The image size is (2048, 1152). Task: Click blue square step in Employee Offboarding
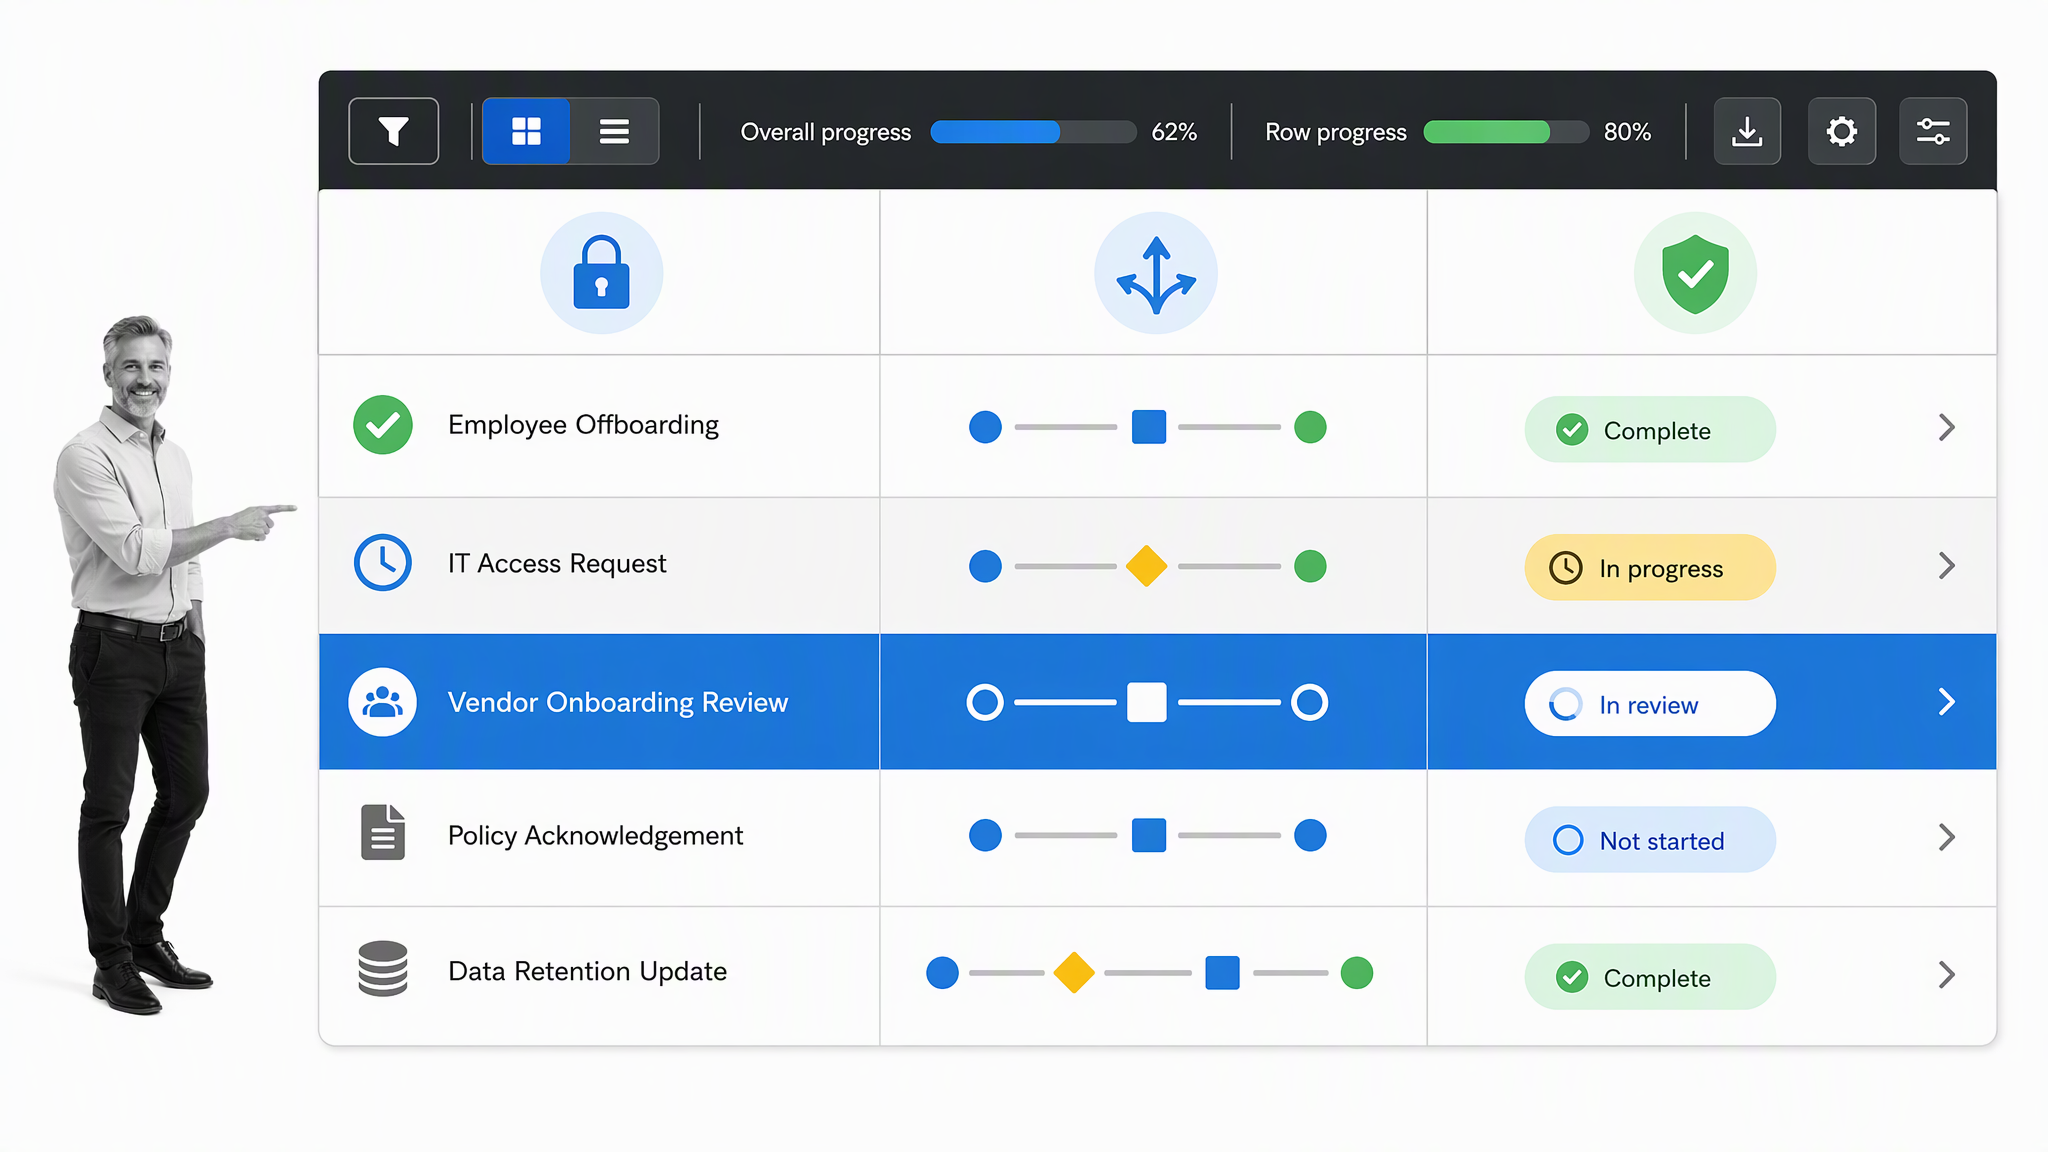(1148, 427)
